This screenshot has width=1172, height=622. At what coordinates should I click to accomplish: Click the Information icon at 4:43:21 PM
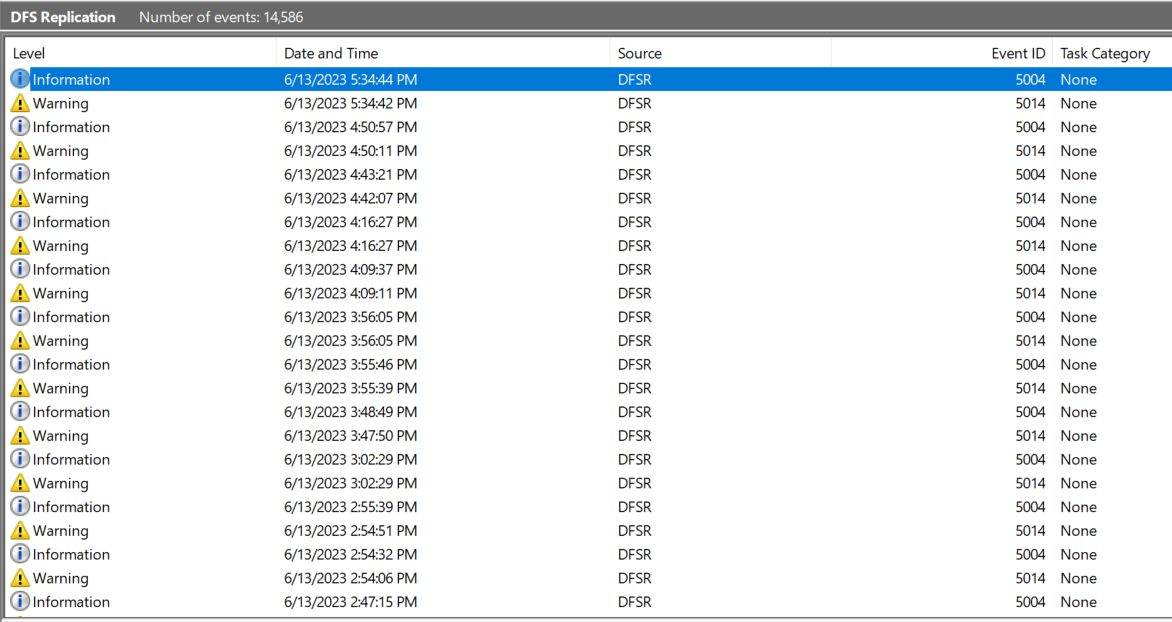coord(20,173)
